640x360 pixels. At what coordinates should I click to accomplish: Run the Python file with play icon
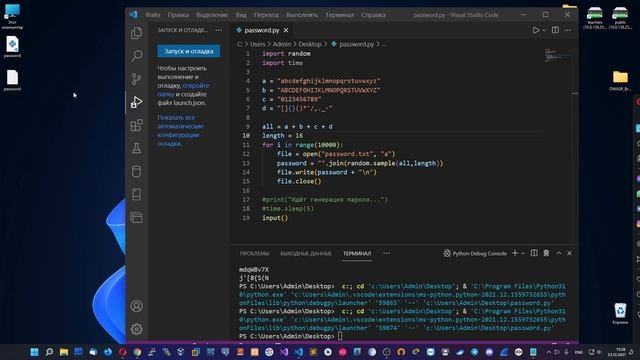[x=536, y=30]
